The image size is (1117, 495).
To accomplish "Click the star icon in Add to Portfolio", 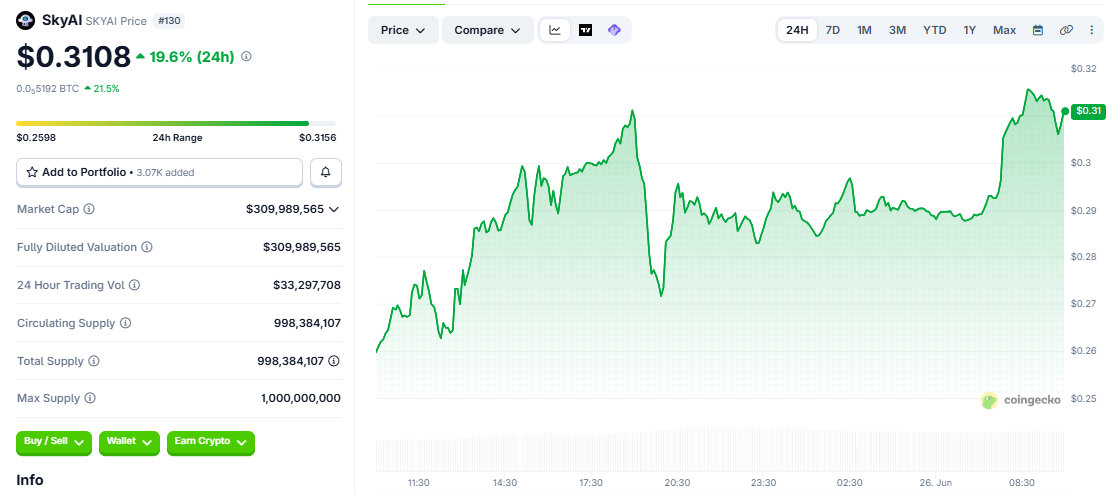I will pyautogui.click(x=32, y=172).
